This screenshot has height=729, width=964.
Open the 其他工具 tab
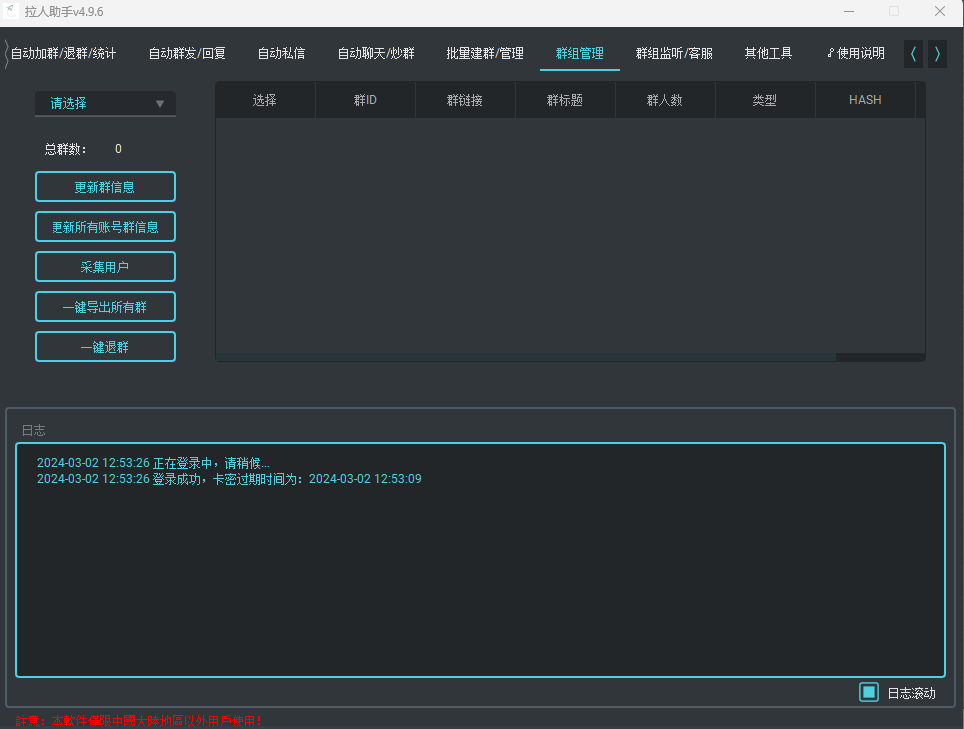tap(768, 54)
